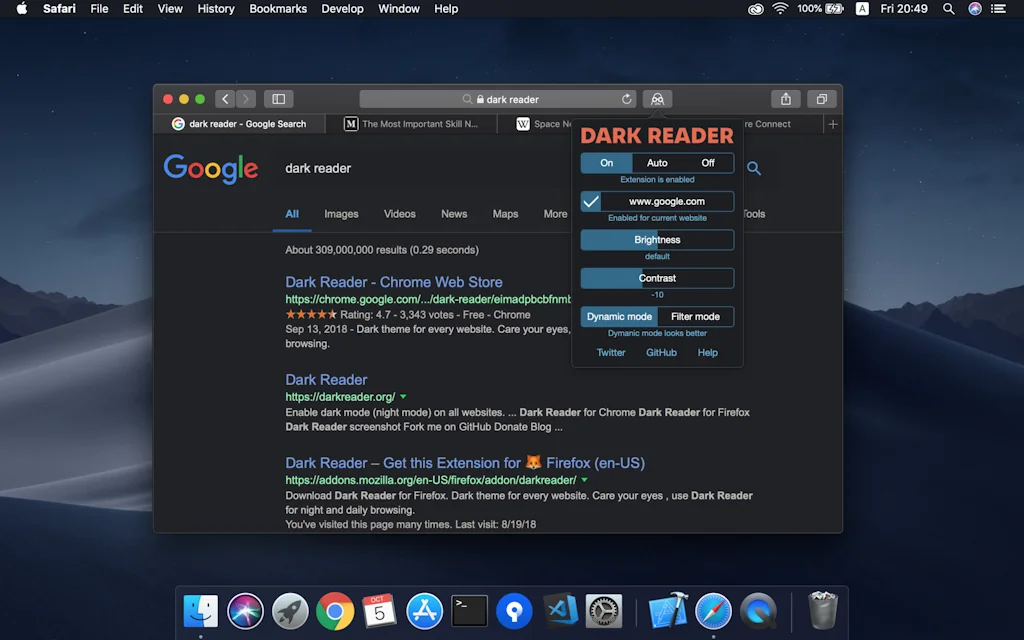Open Visual Studio Code from the Dock
Viewport: 1024px width, 640px height.
[559, 611]
